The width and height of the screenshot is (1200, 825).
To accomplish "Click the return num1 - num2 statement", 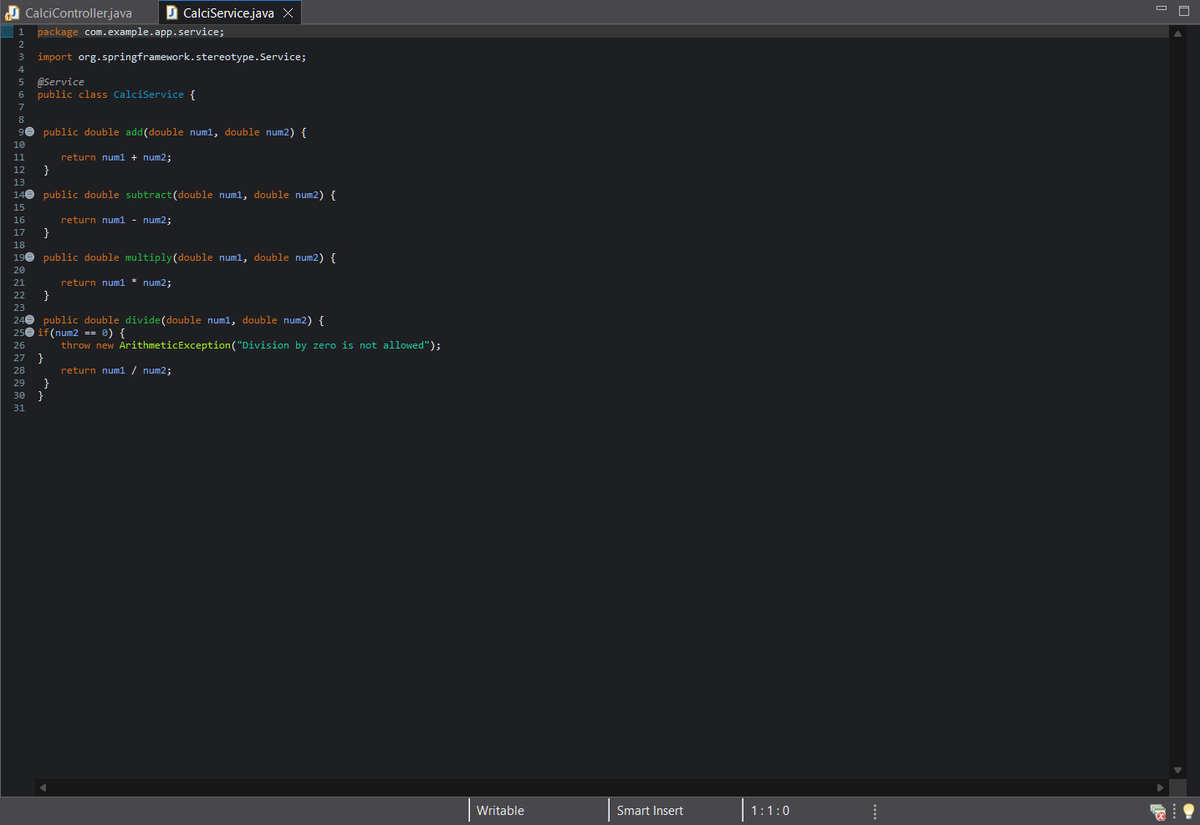I will pyautogui.click(x=116, y=220).
